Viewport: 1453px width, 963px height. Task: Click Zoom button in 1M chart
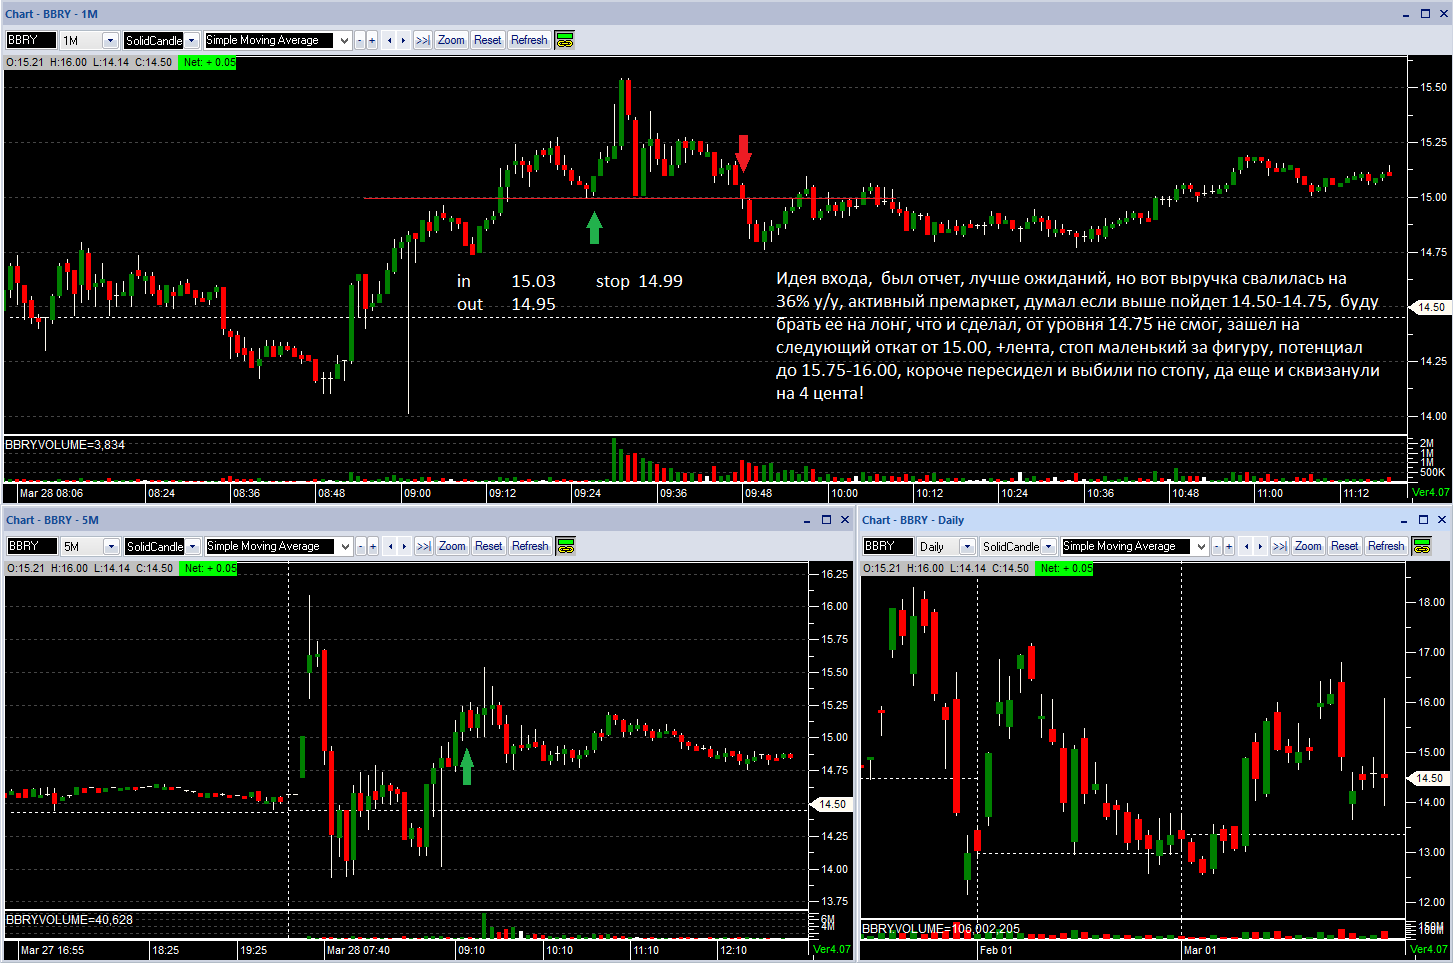pos(451,40)
